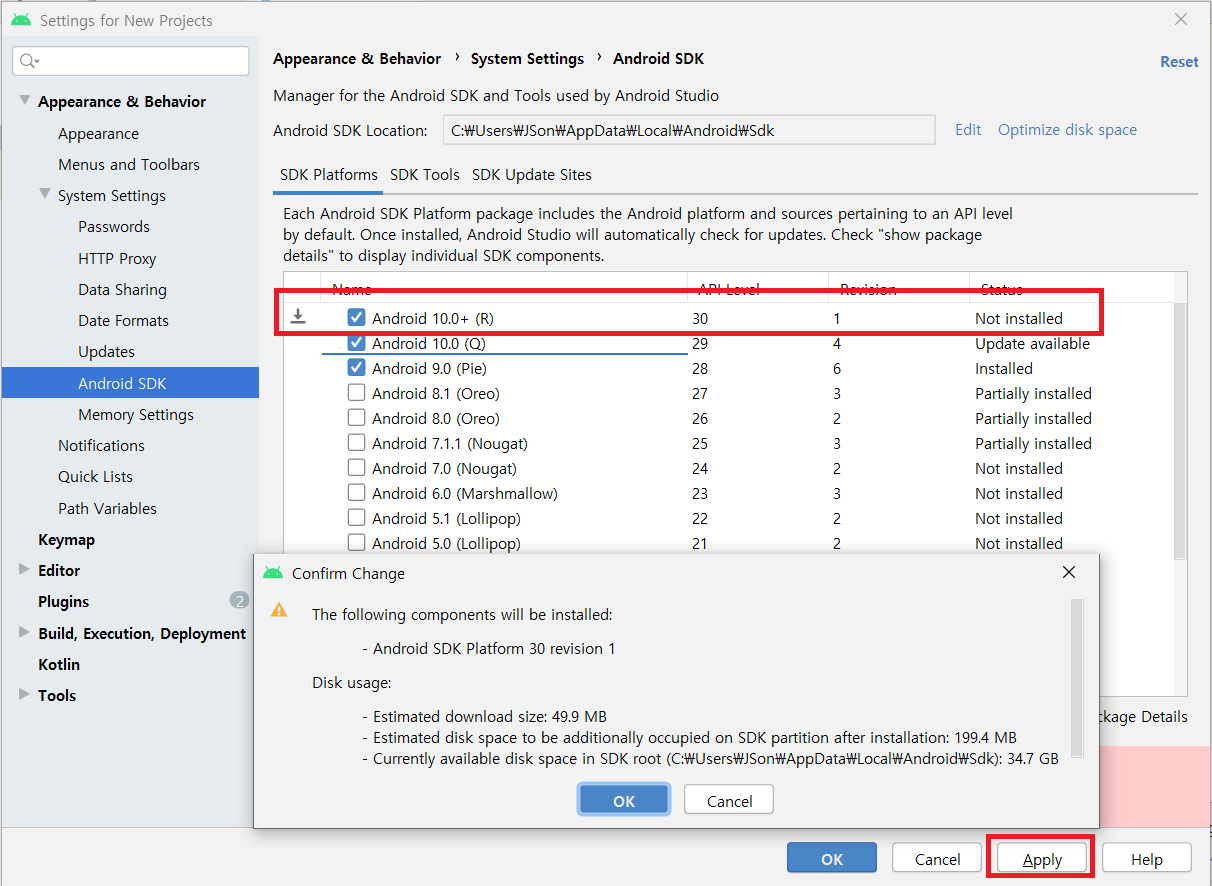Open Data Sharing settings
The width and height of the screenshot is (1212, 886).
[x=122, y=289]
